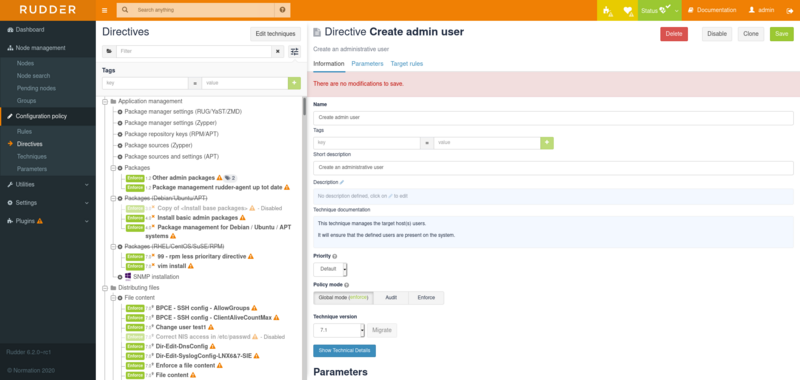Click the Disable directive button
Image resolution: width=800 pixels, height=380 pixels.
click(x=717, y=34)
